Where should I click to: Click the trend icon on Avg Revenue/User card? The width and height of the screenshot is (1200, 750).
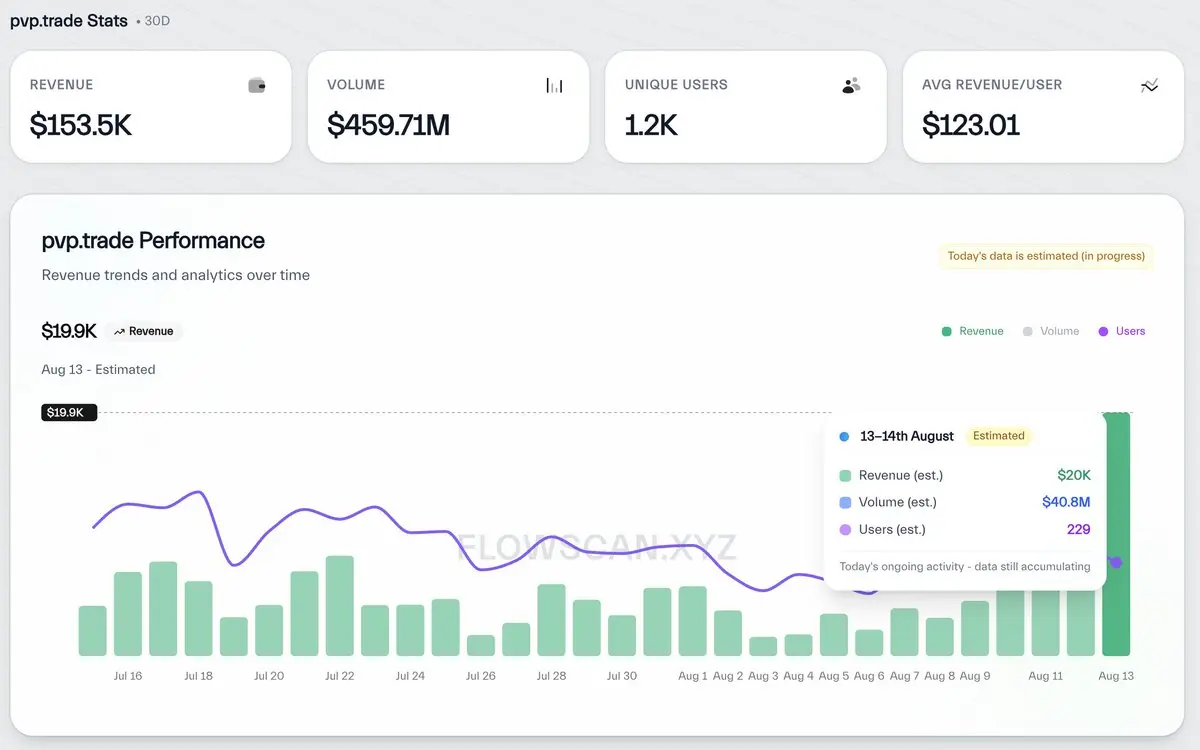coord(1149,86)
